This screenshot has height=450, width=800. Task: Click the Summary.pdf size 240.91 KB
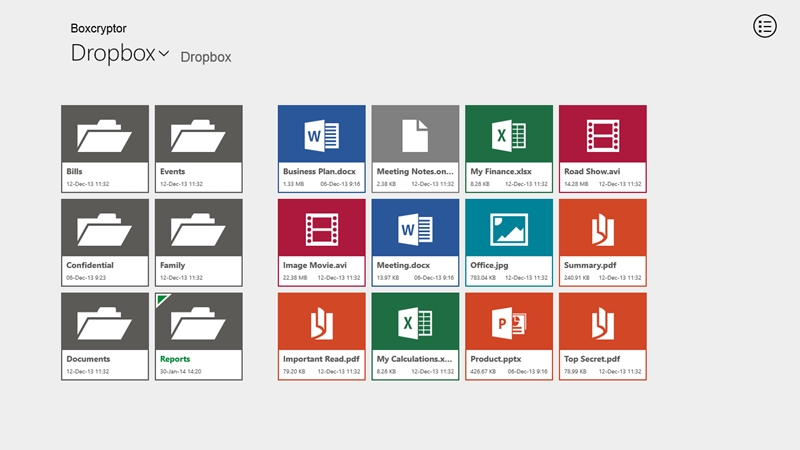[577, 278]
